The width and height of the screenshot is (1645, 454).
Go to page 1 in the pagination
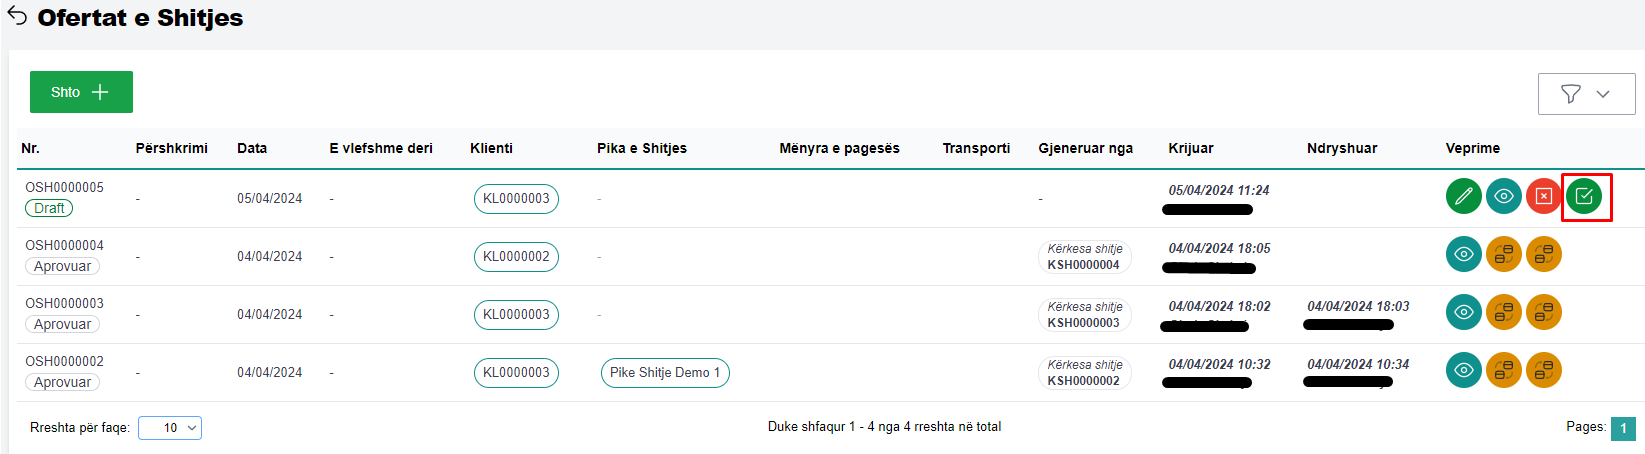pyautogui.click(x=1623, y=428)
